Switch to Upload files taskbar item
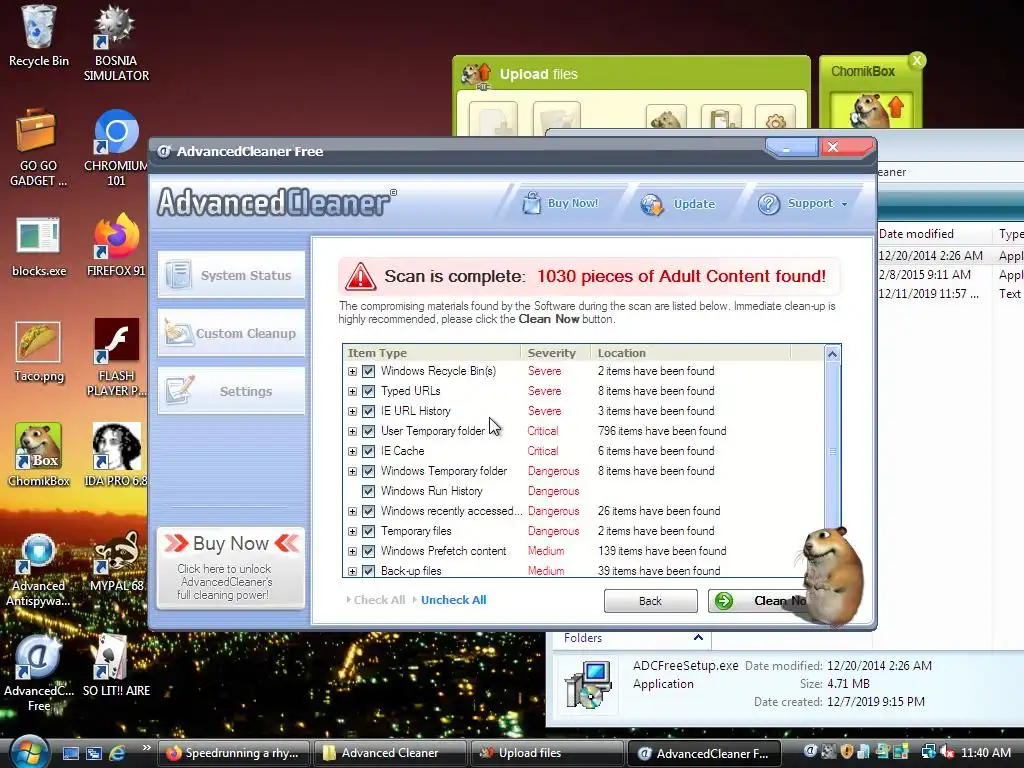The height and width of the screenshot is (768, 1024). pos(547,753)
